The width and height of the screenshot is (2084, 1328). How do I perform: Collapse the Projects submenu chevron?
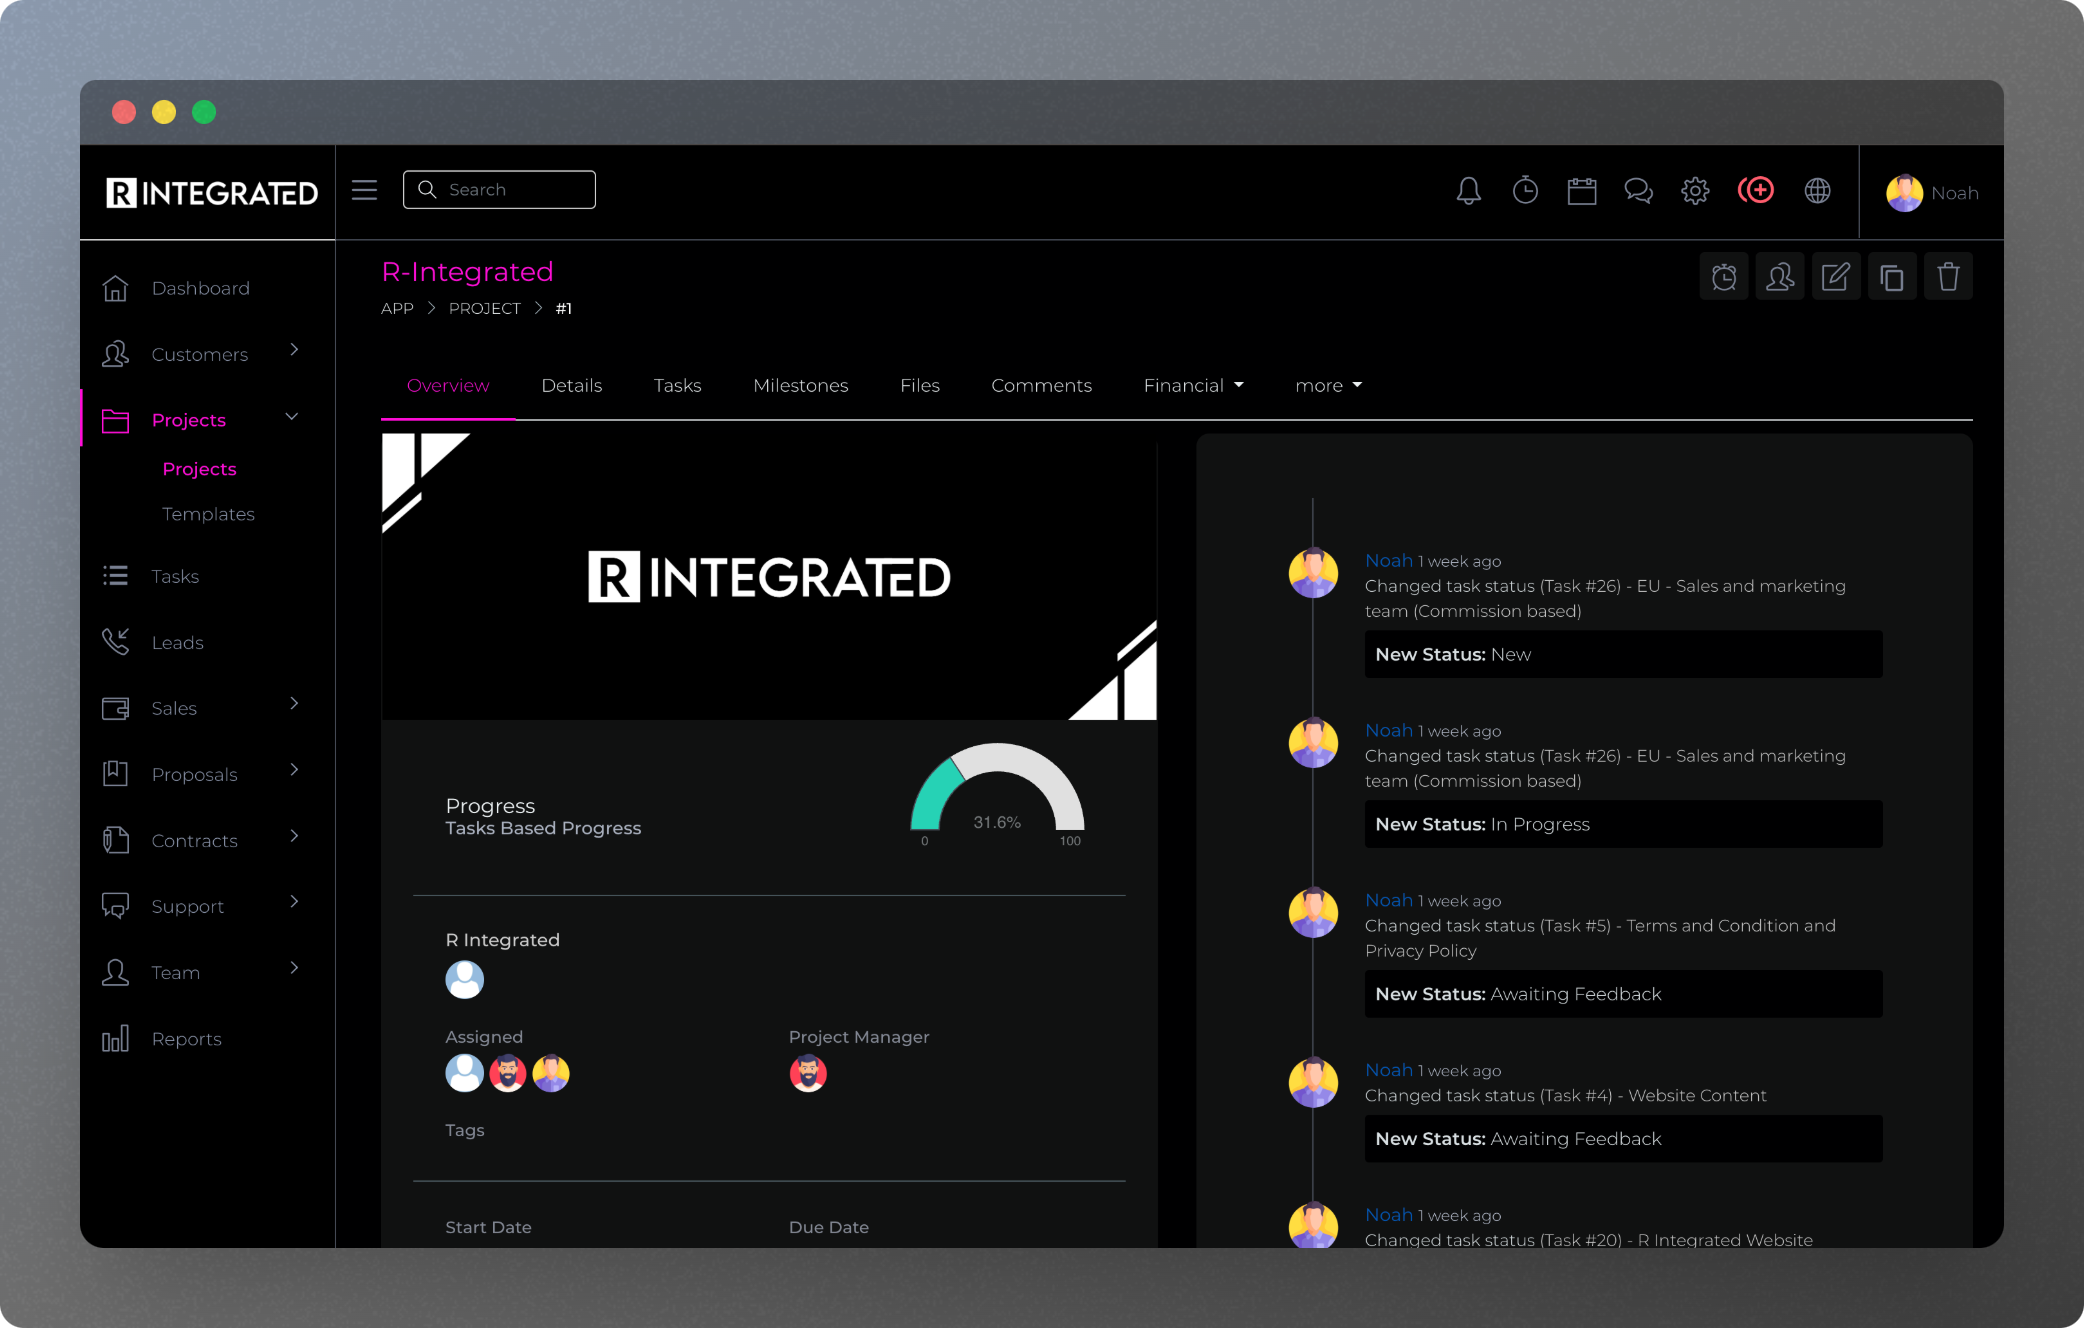click(x=292, y=416)
